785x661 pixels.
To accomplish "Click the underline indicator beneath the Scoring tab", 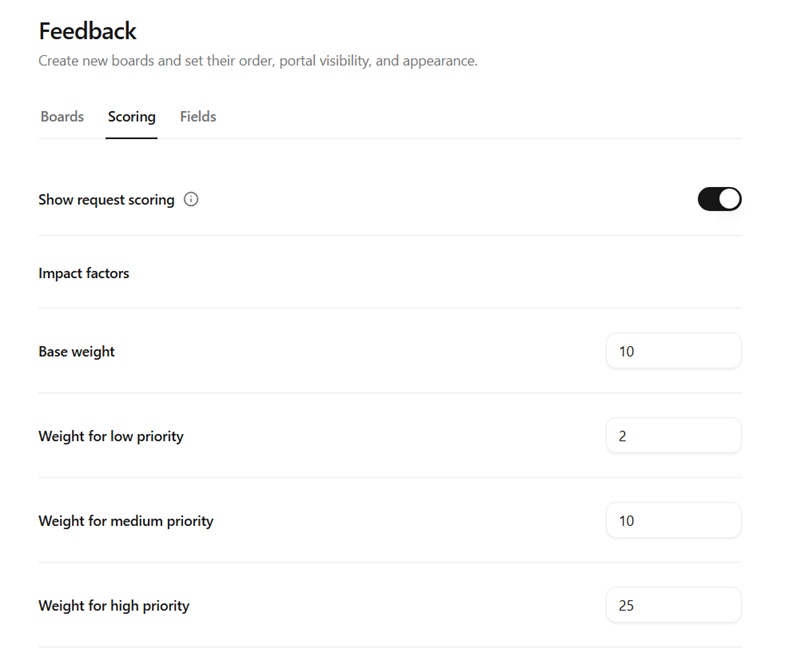I will [131, 138].
